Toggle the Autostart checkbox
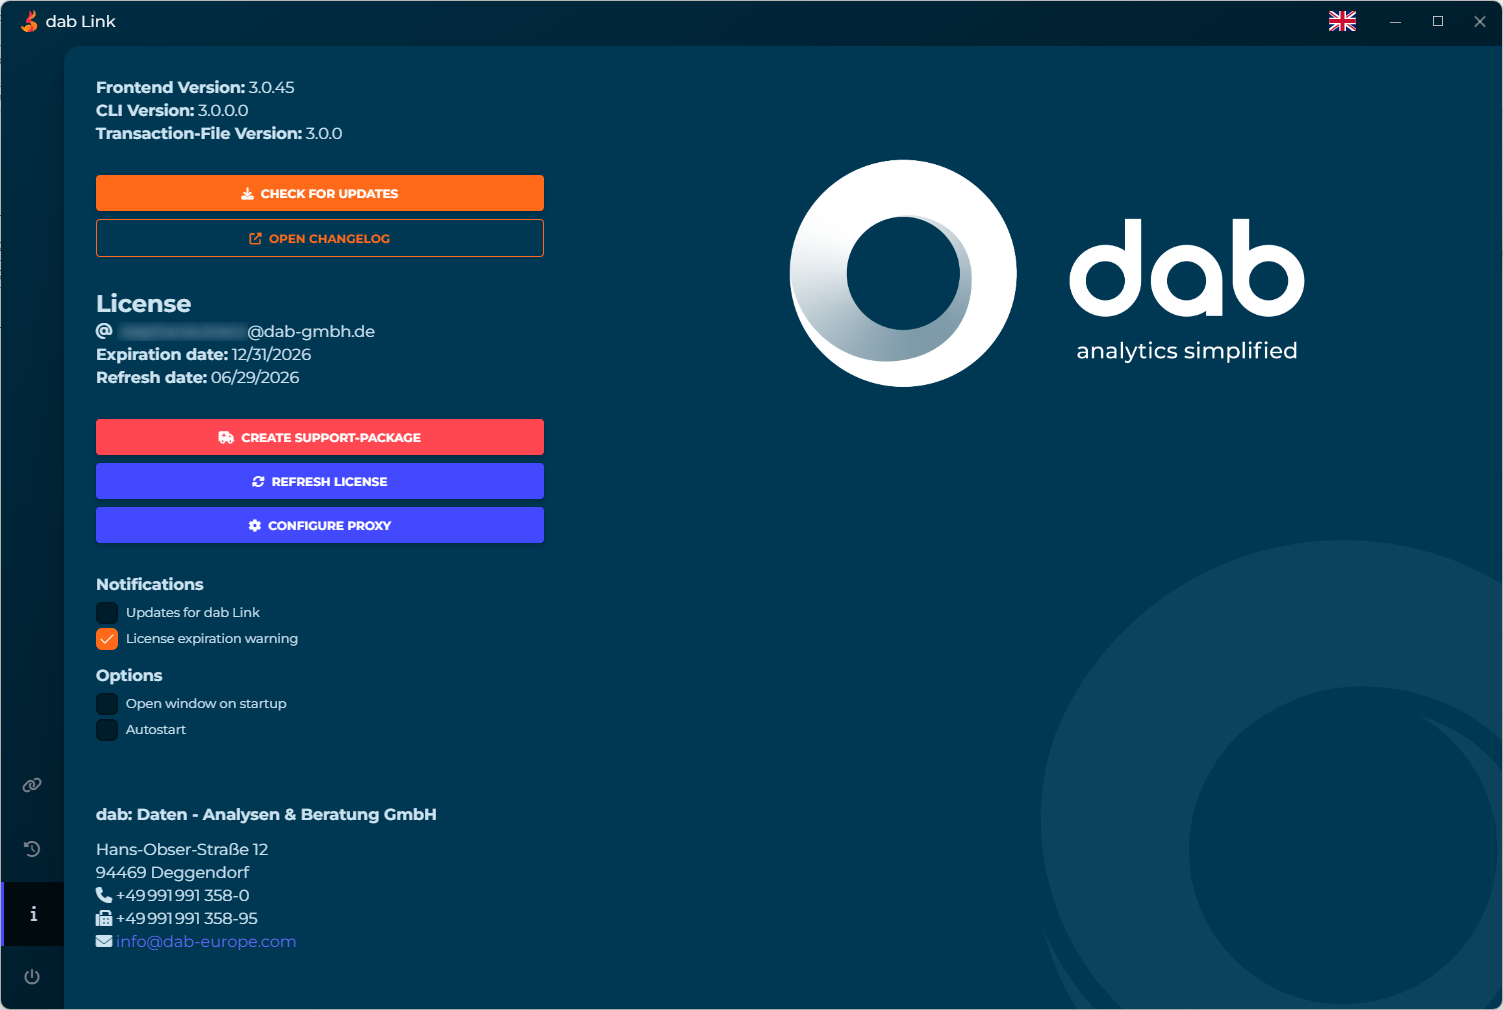 107,730
